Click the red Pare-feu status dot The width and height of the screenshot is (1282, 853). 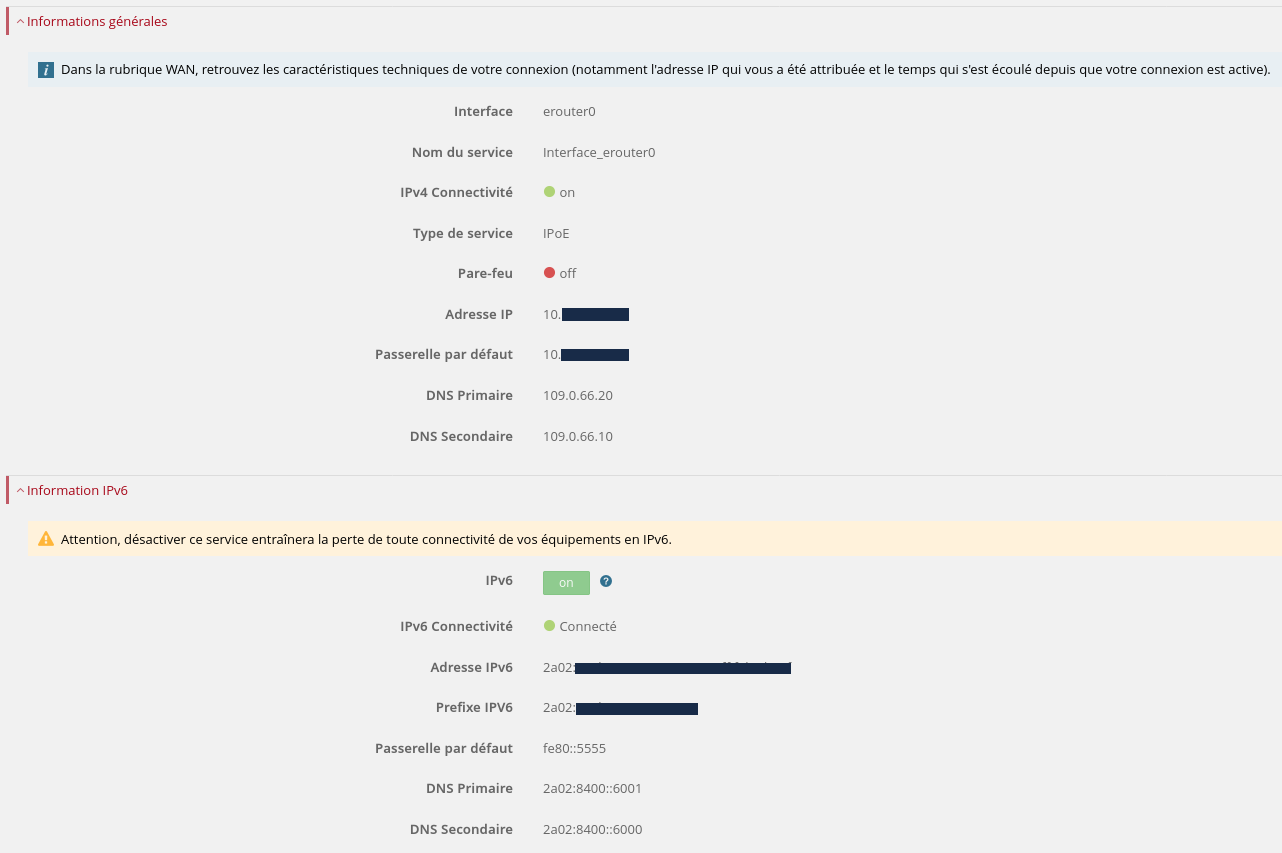549,272
